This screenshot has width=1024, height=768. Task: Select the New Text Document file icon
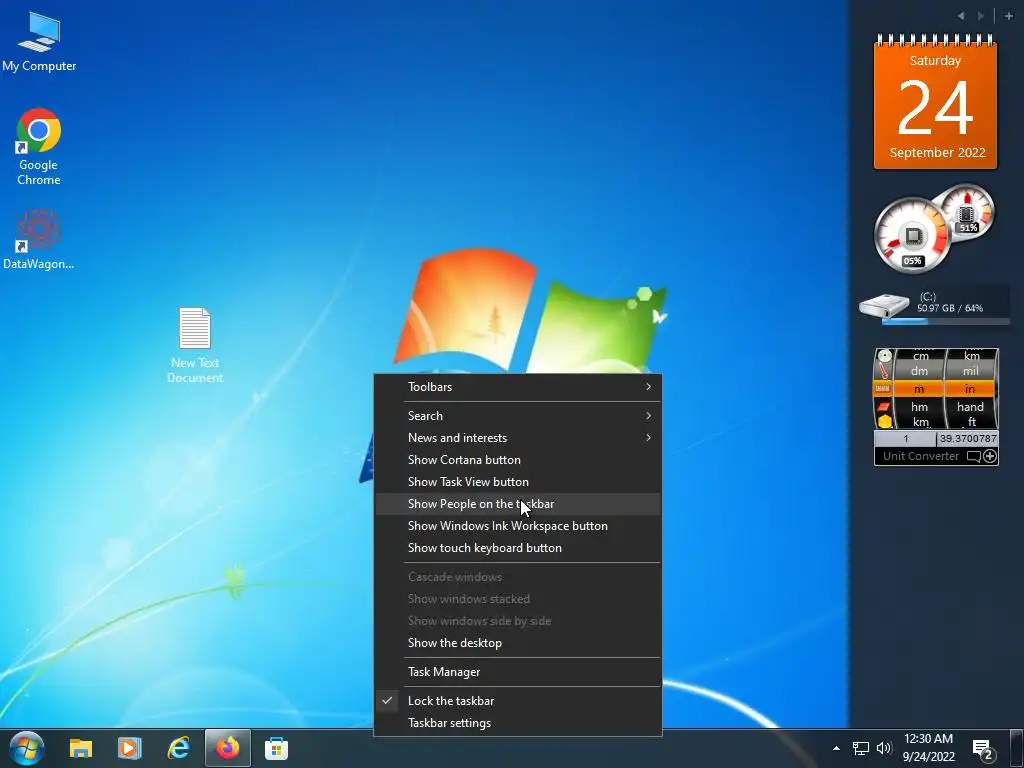pyautogui.click(x=195, y=345)
